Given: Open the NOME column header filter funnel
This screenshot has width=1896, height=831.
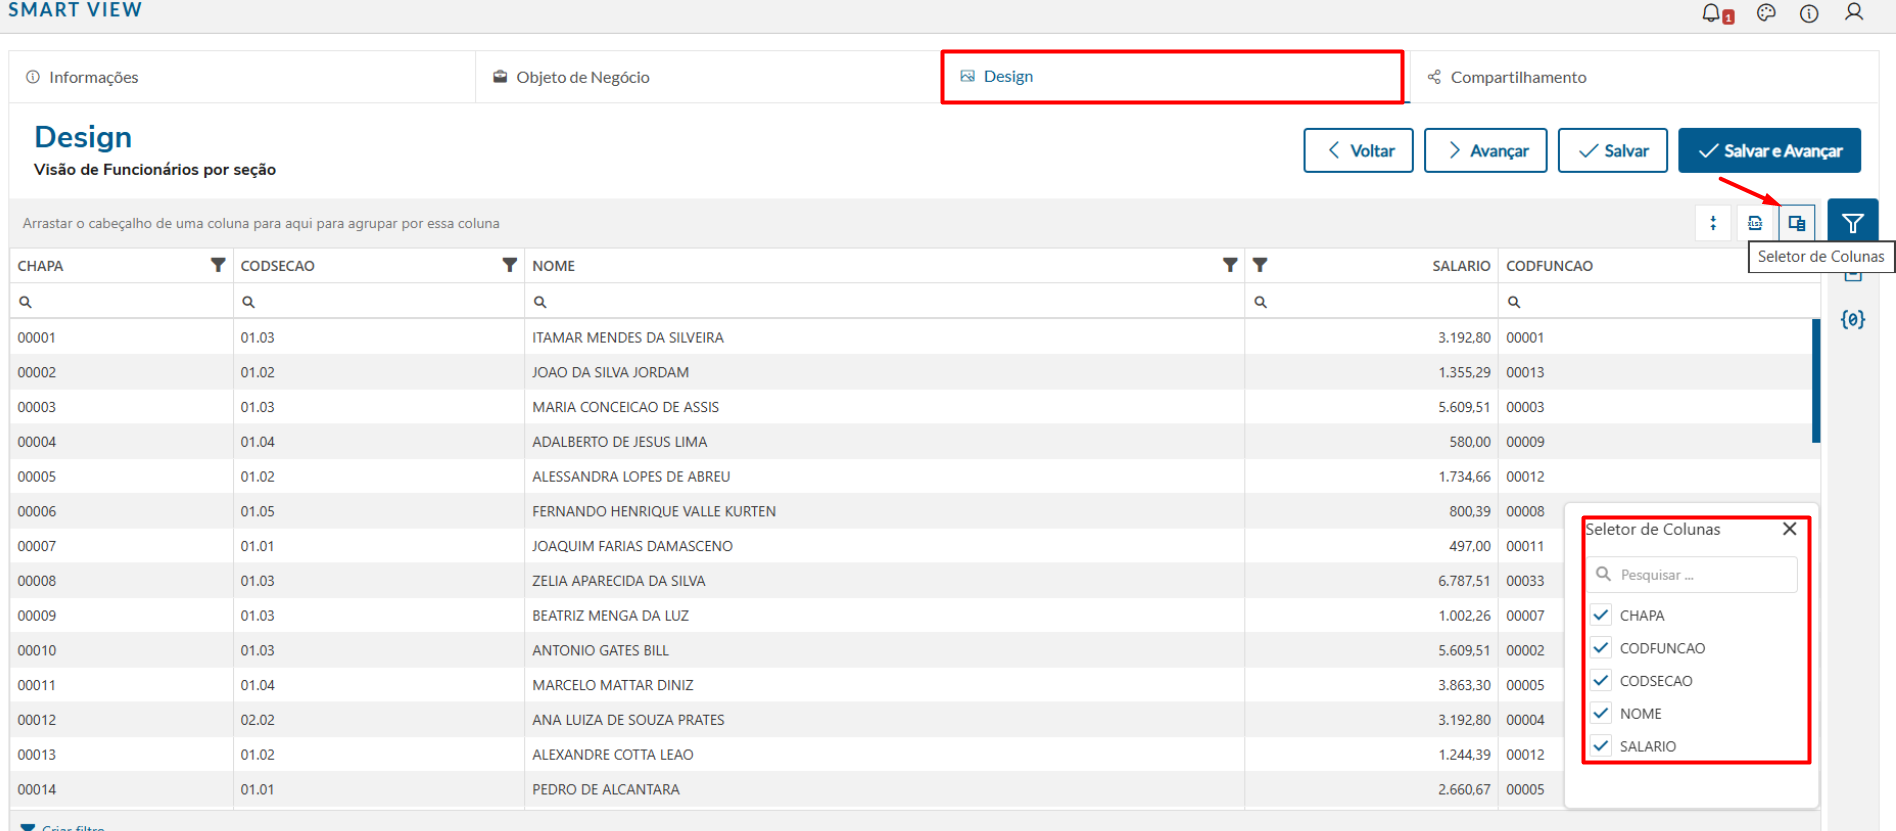Looking at the screenshot, I should coord(1230,265).
